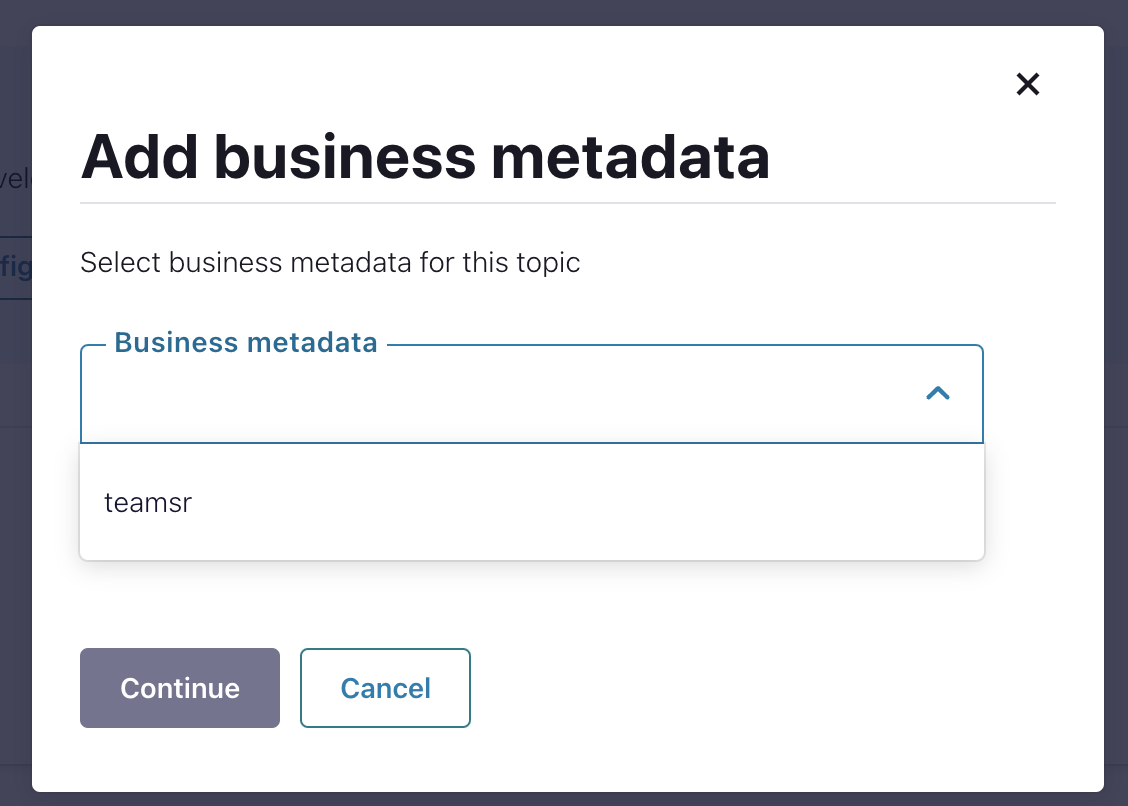The width and height of the screenshot is (1128, 806).
Task: Collapse the Business metadata dropdown chevron
Action: (937, 394)
